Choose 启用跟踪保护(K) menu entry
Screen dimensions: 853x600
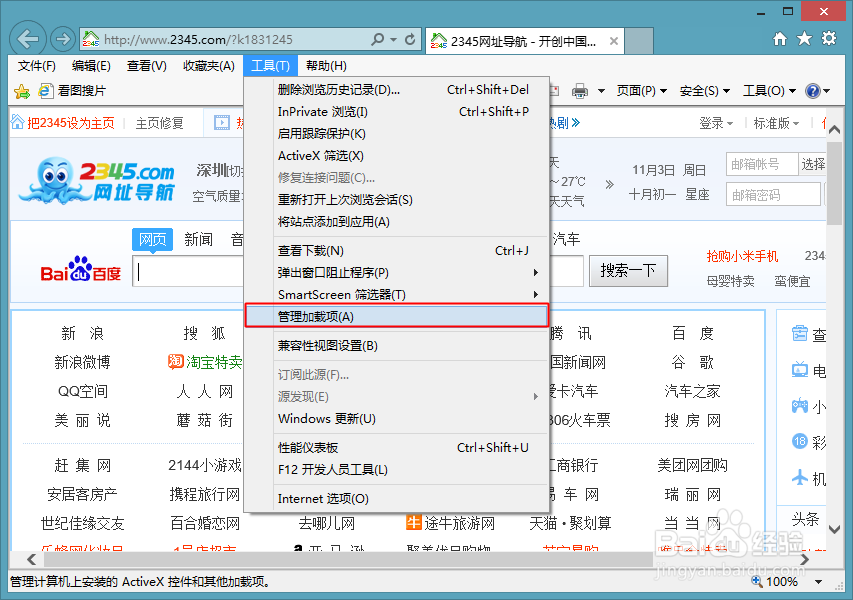tap(397, 134)
